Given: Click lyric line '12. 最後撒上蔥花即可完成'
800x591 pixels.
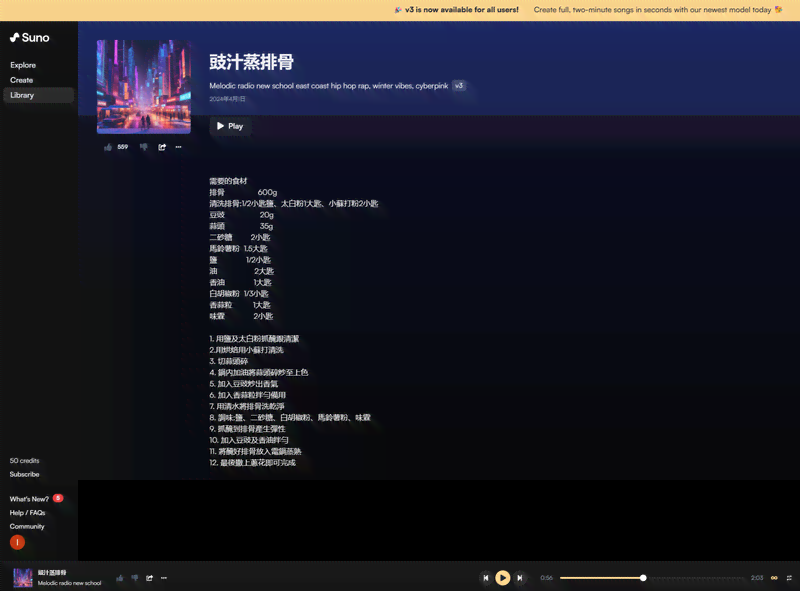Looking at the screenshot, I should click(253, 463).
